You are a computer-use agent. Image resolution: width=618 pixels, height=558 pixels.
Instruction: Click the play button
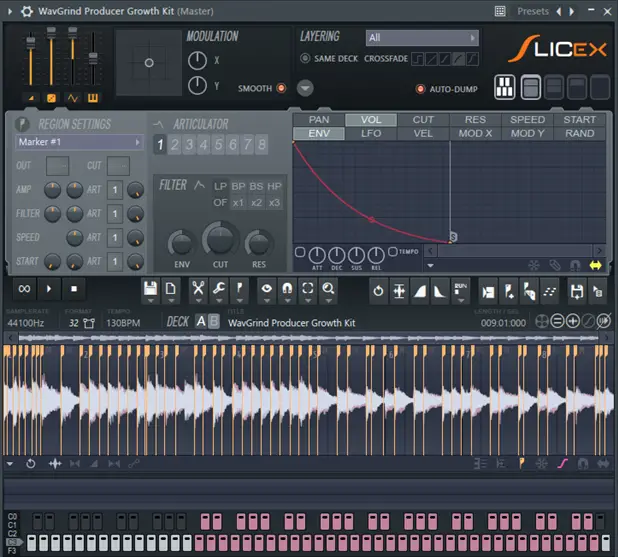(49, 289)
